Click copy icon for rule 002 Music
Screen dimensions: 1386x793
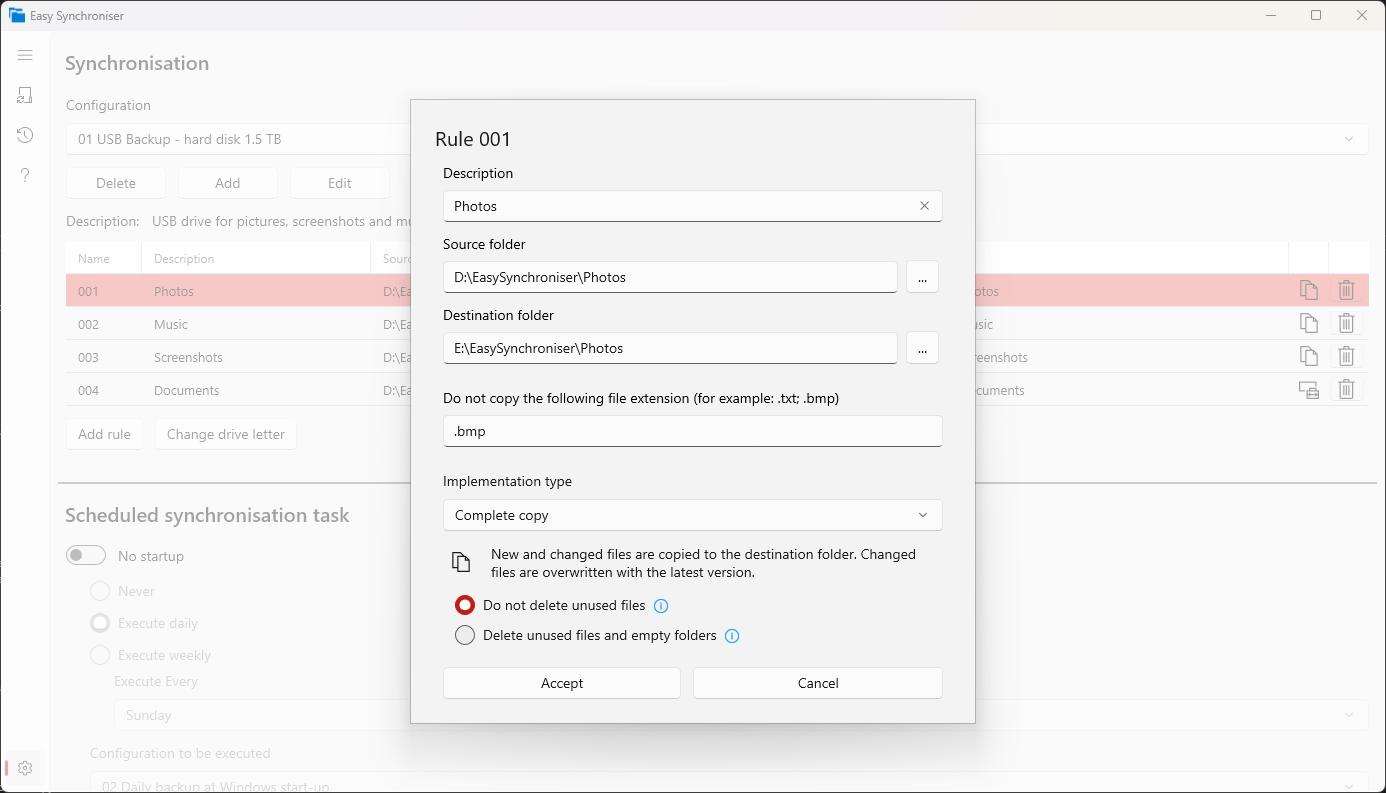tap(1308, 323)
